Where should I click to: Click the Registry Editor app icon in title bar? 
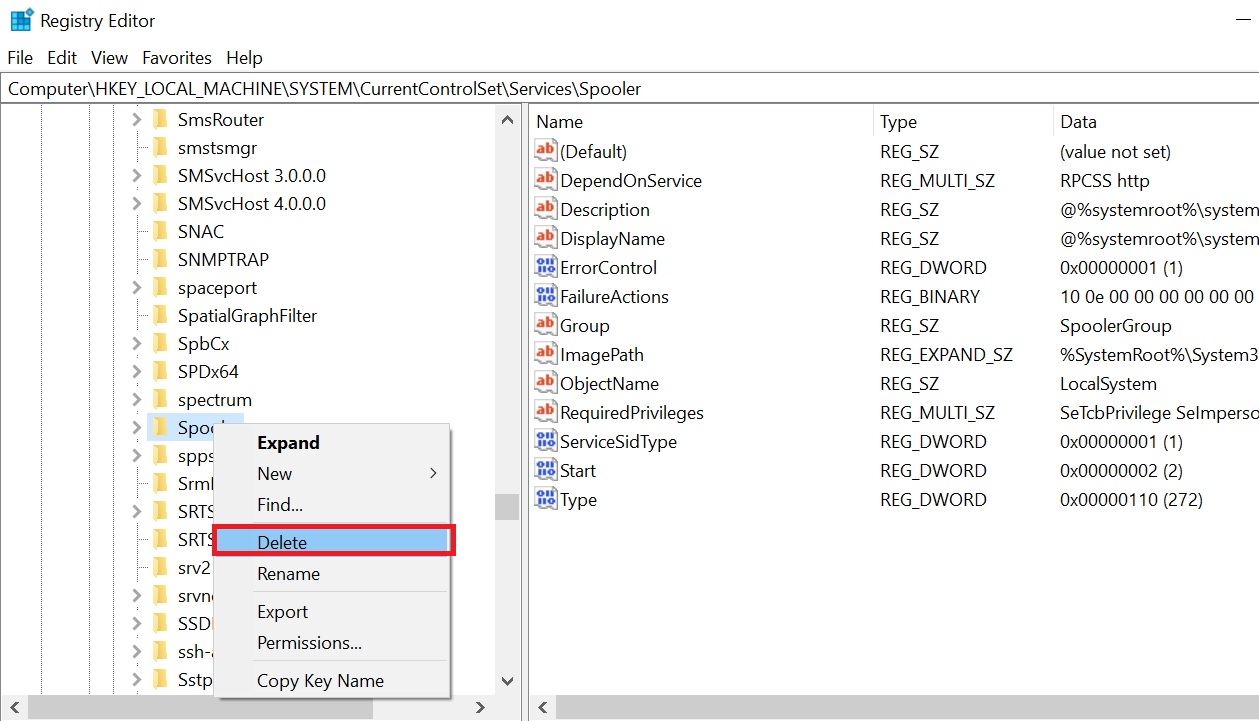click(x=20, y=20)
